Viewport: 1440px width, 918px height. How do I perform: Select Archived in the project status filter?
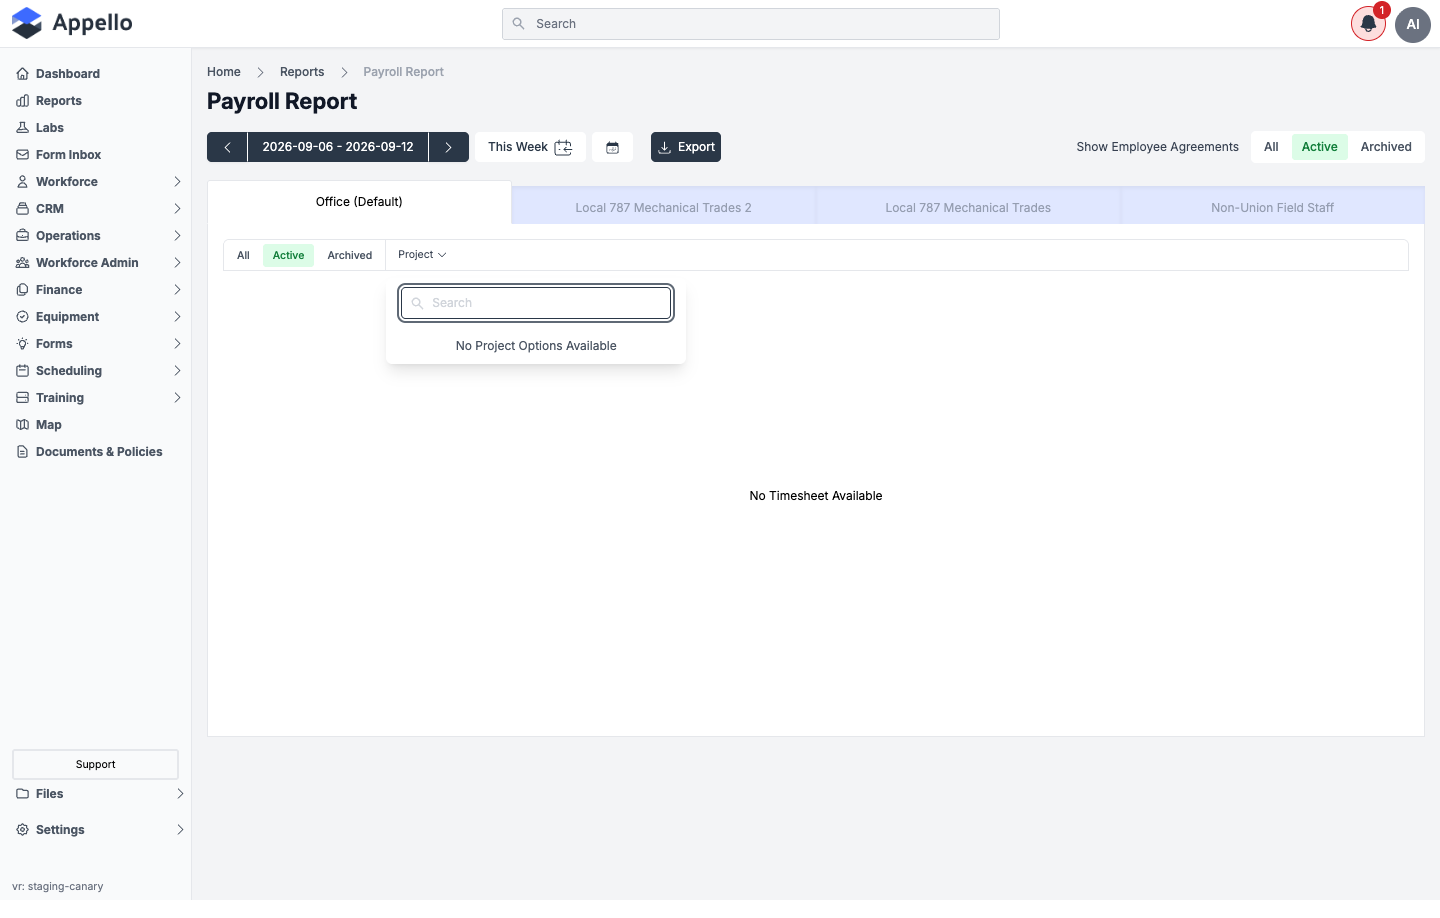[x=350, y=255]
